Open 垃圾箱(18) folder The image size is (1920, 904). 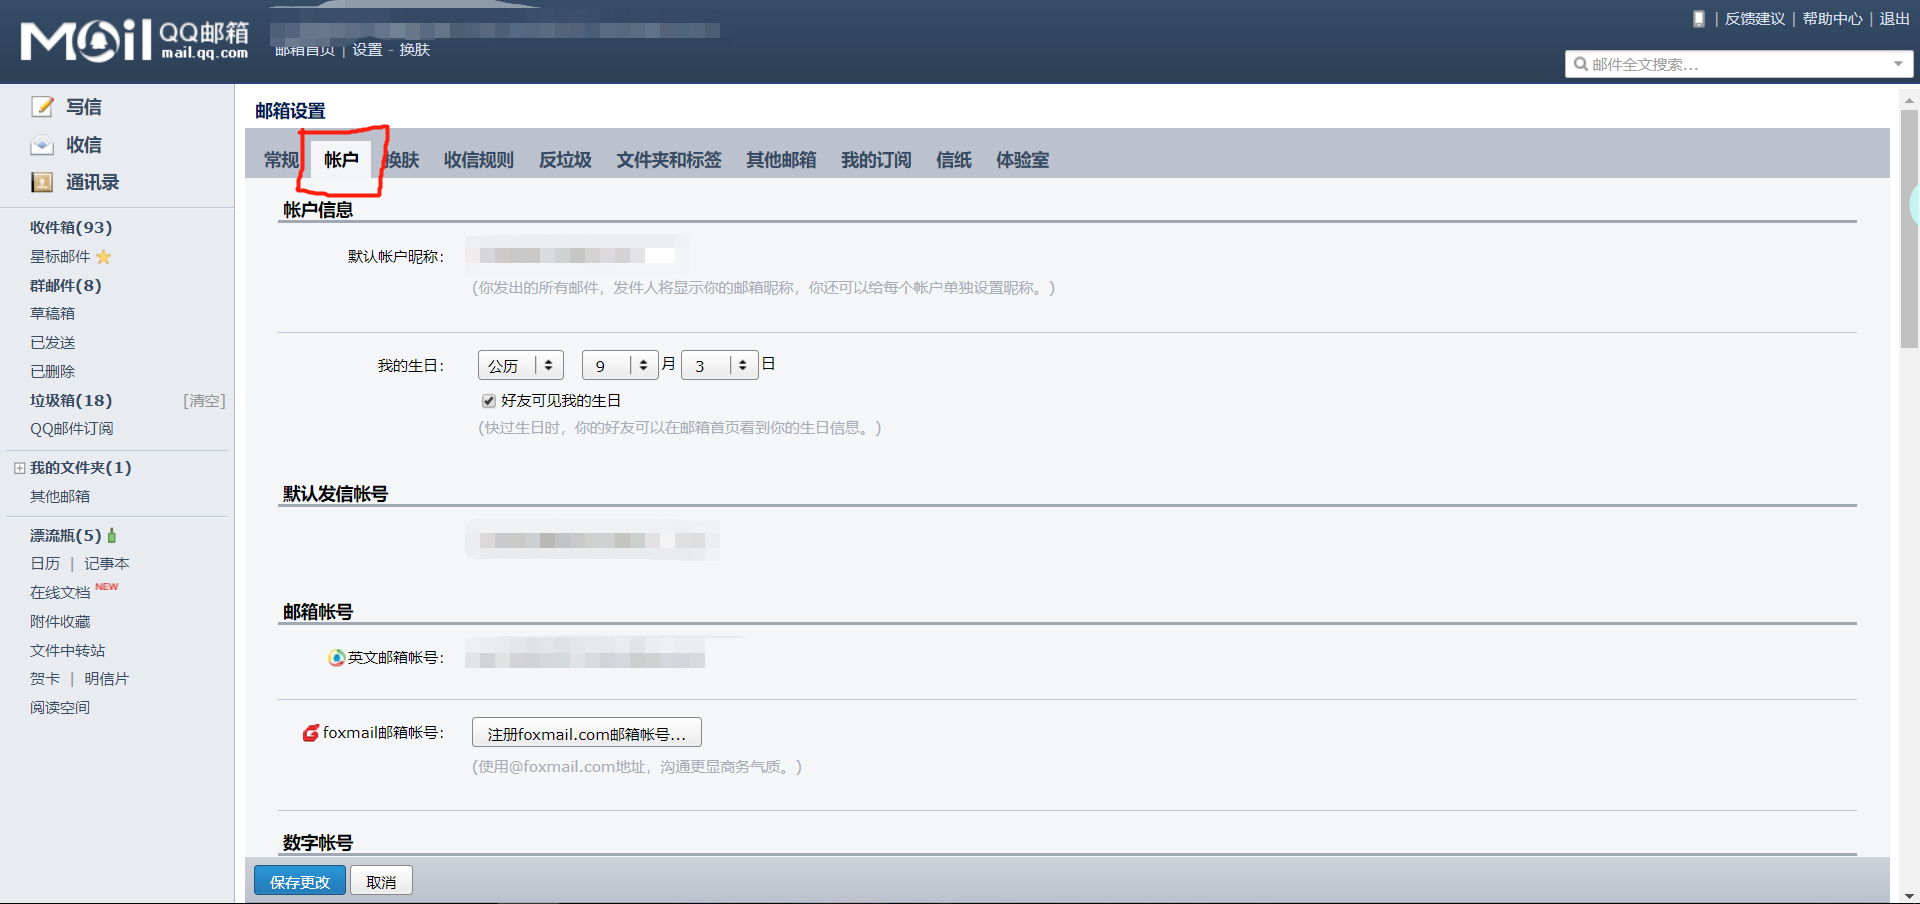[71, 401]
